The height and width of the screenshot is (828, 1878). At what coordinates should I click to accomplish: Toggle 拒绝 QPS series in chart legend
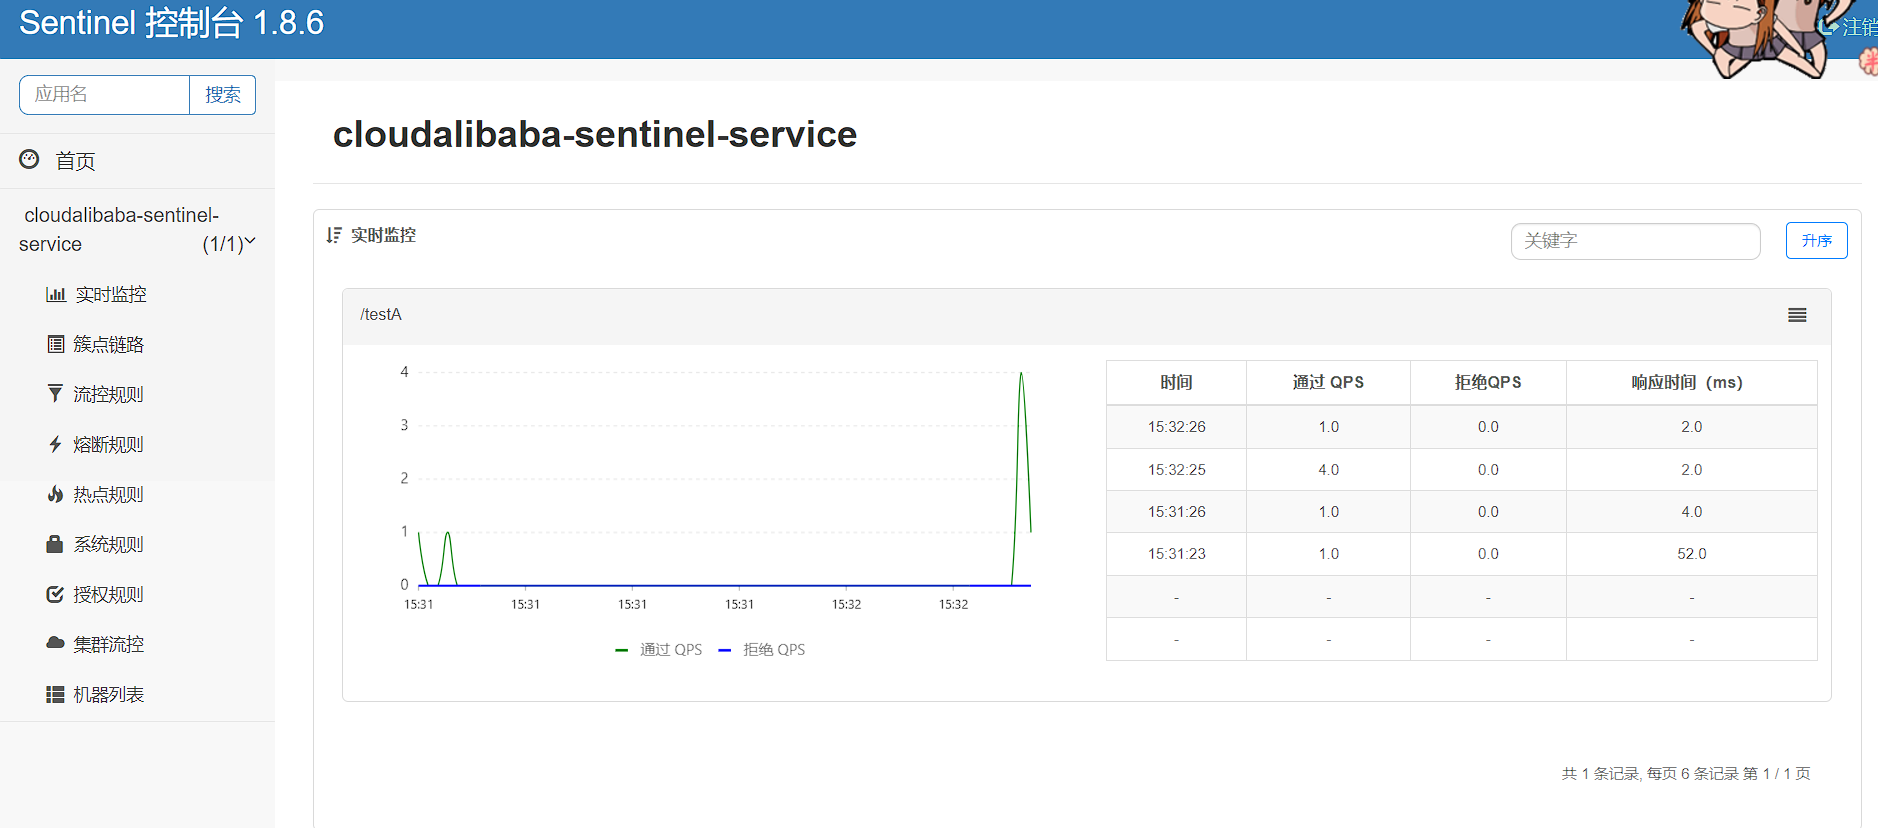(x=763, y=650)
